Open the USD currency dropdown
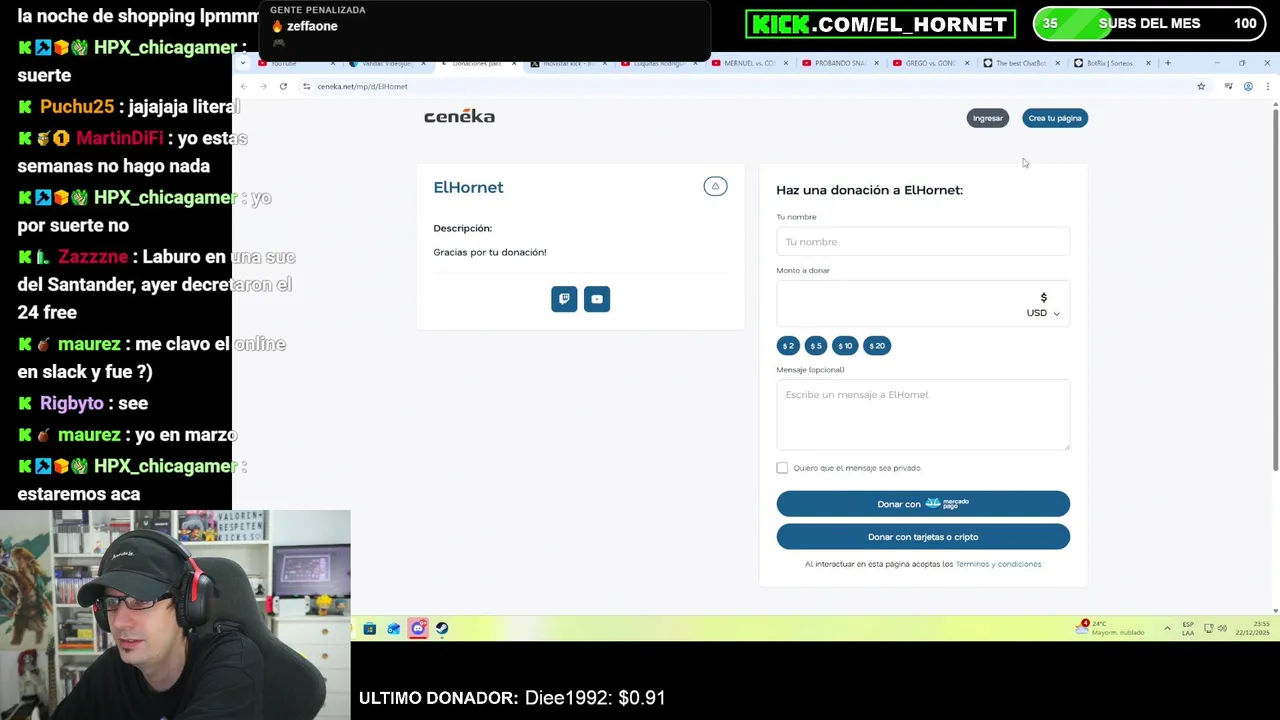 (x=1043, y=313)
